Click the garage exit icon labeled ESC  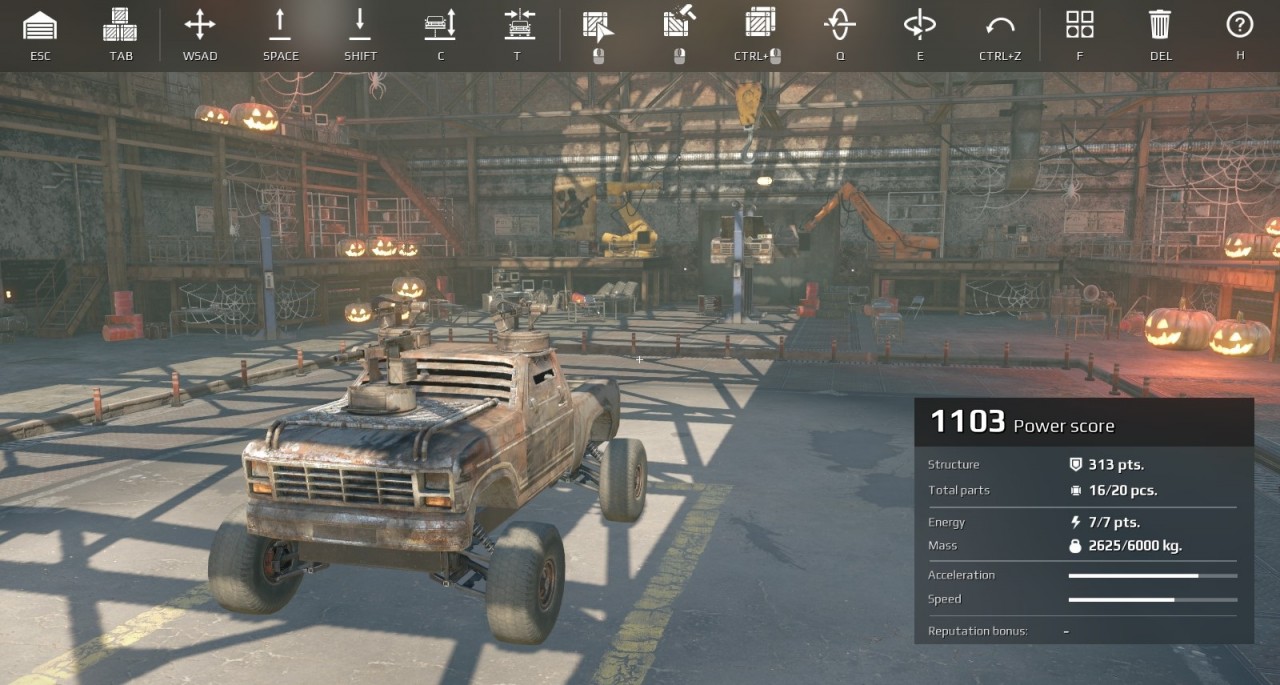click(40, 25)
